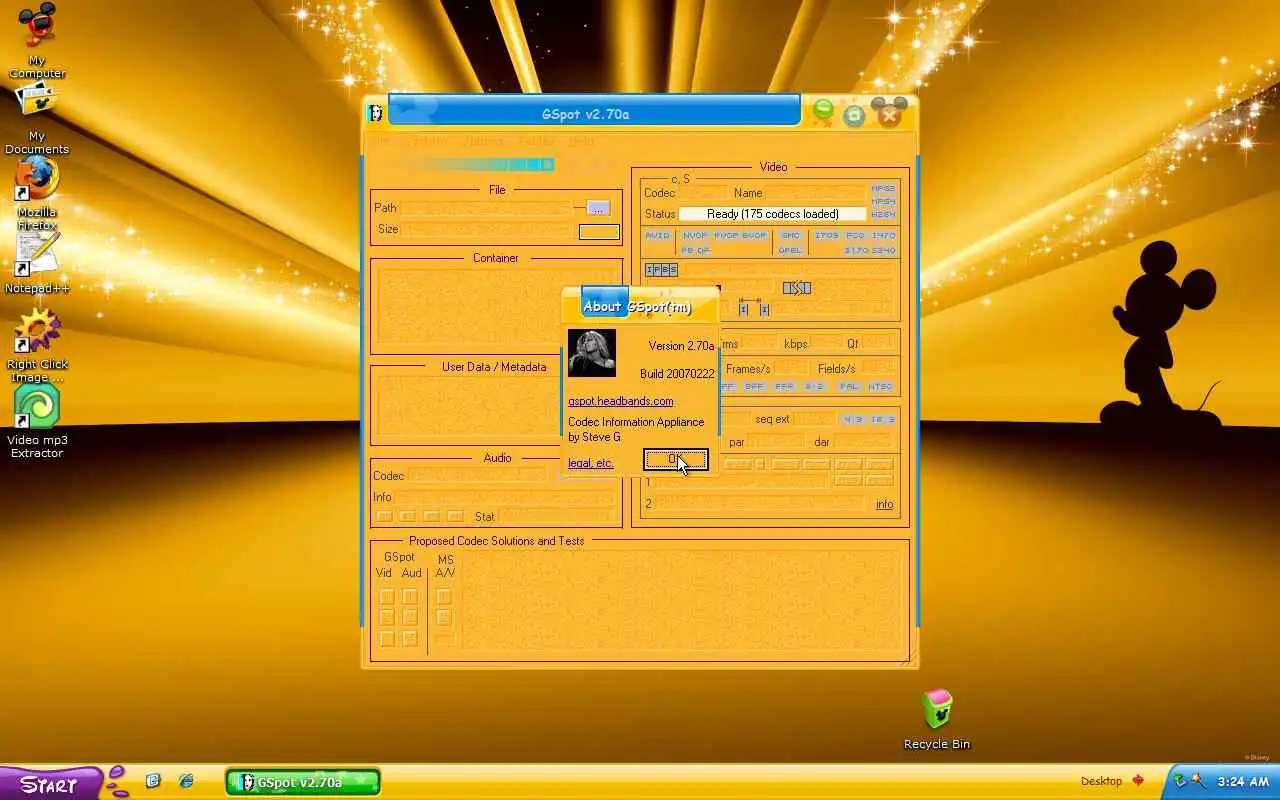Open the gspot.headbands.com link
The image size is (1280, 800).
(x=620, y=401)
